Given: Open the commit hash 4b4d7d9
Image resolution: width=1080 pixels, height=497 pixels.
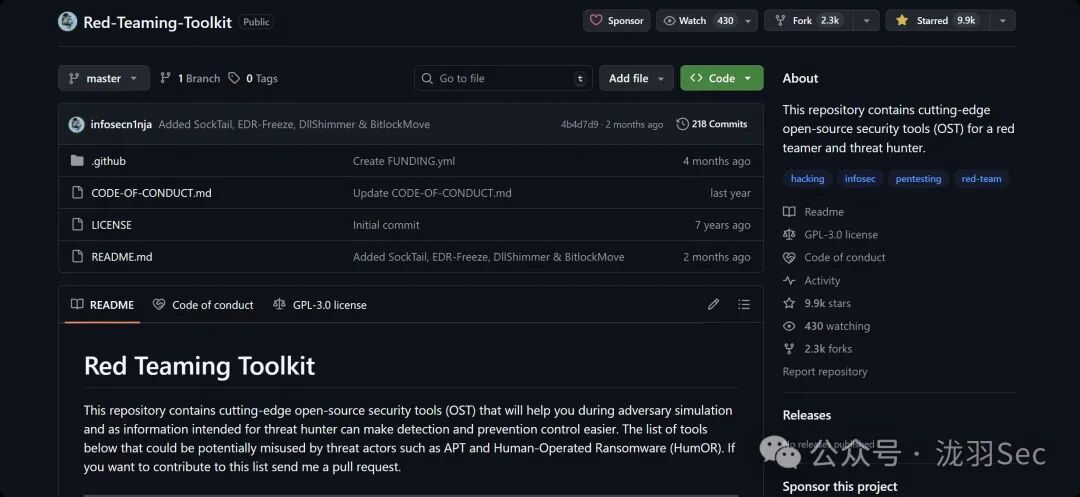Looking at the screenshot, I should tap(579, 125).
